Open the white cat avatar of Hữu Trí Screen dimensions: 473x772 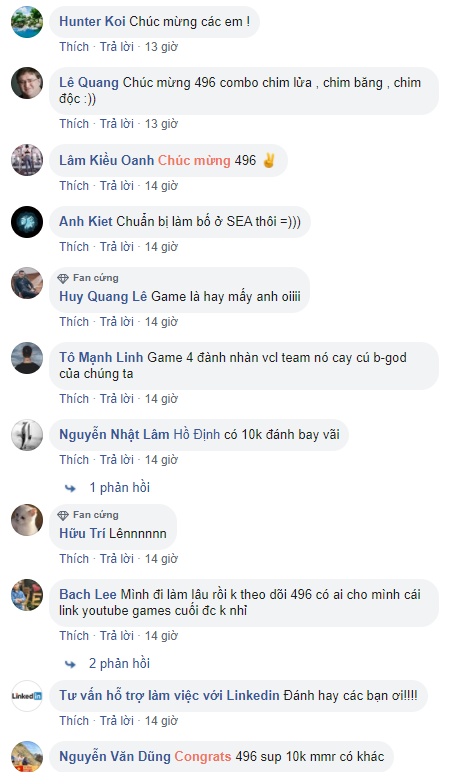tap(27, 520)
